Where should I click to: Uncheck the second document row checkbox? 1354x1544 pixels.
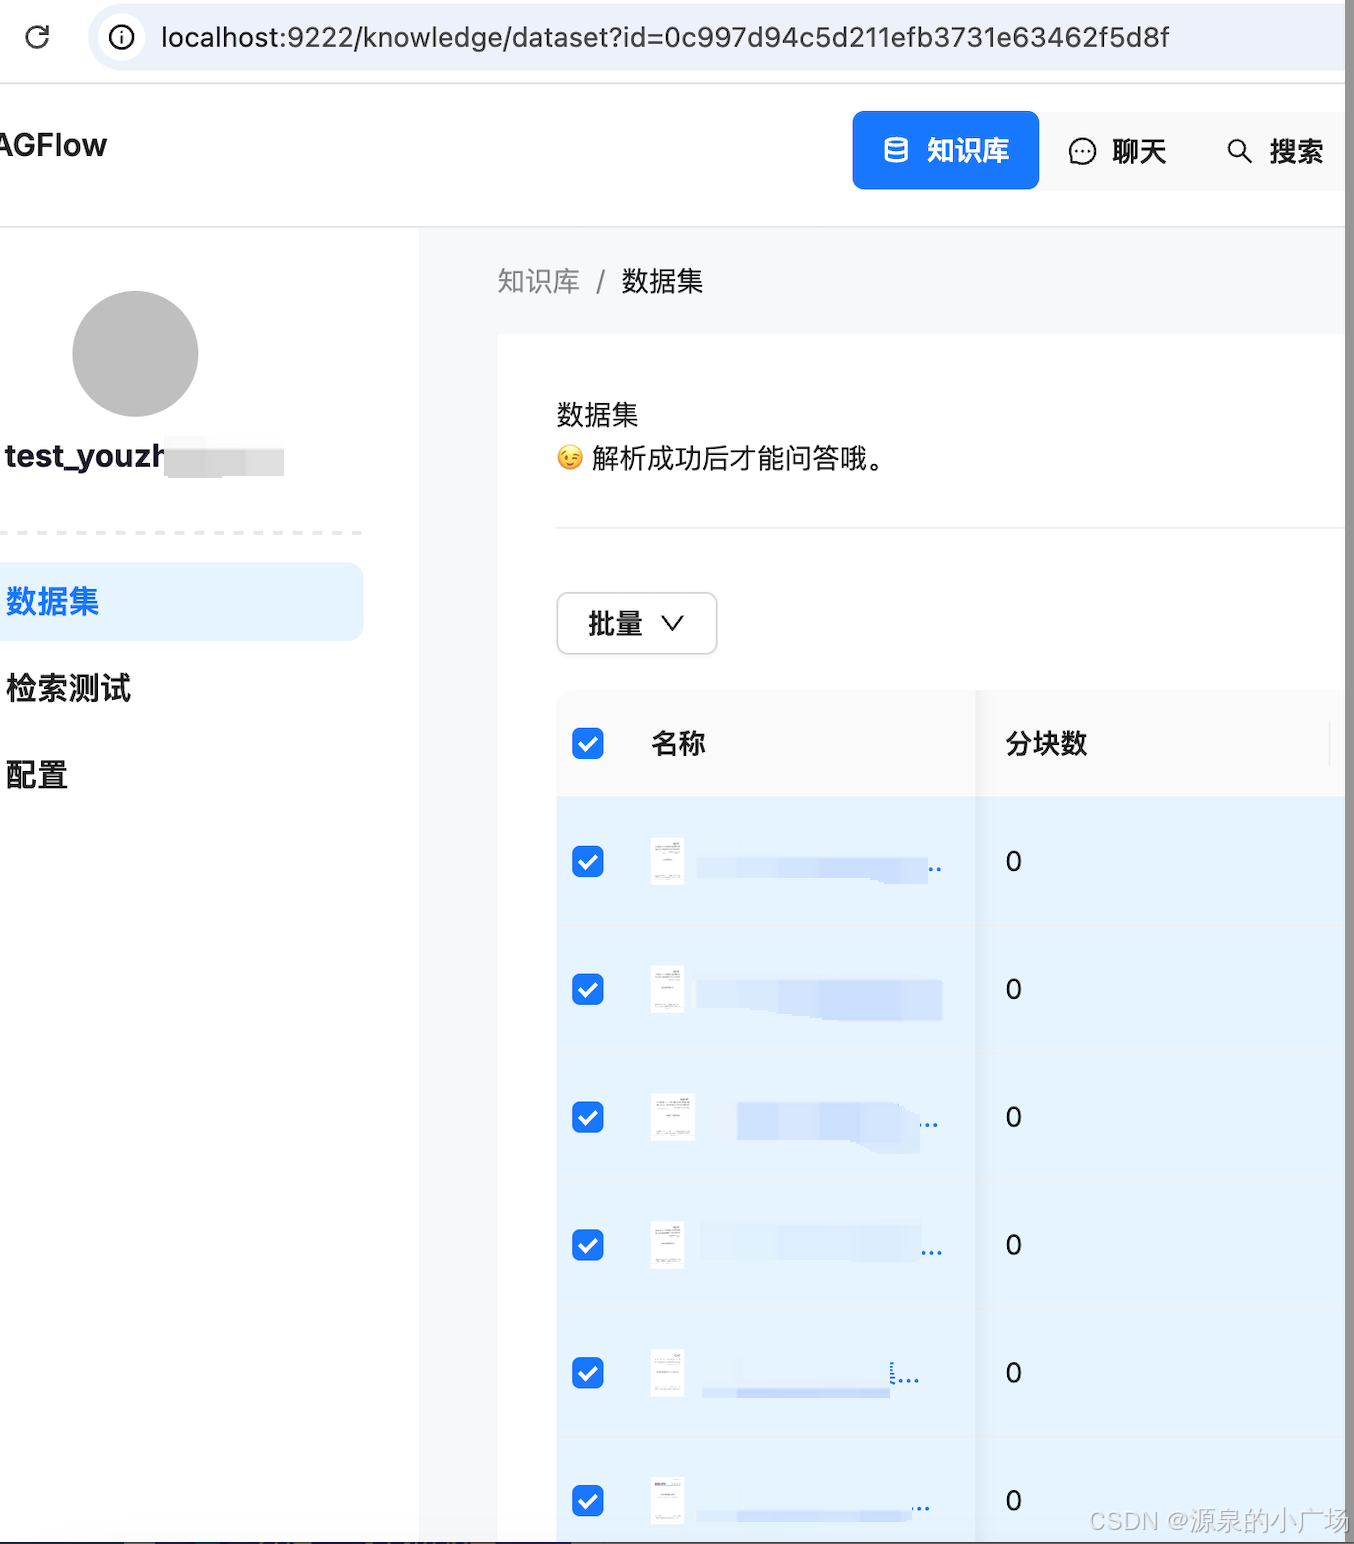pyautogui.click(x=588, y=989)
